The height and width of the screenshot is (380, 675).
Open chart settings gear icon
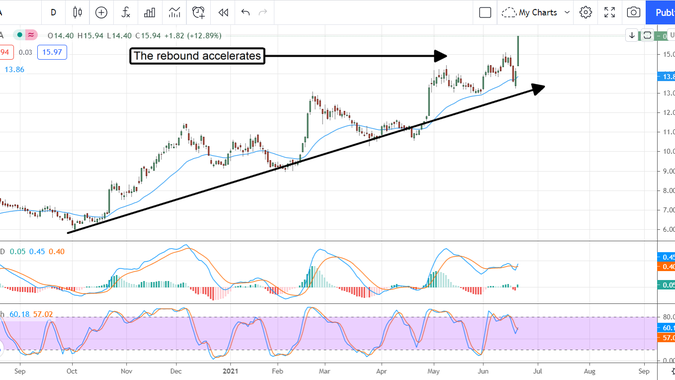pos(585,12)
